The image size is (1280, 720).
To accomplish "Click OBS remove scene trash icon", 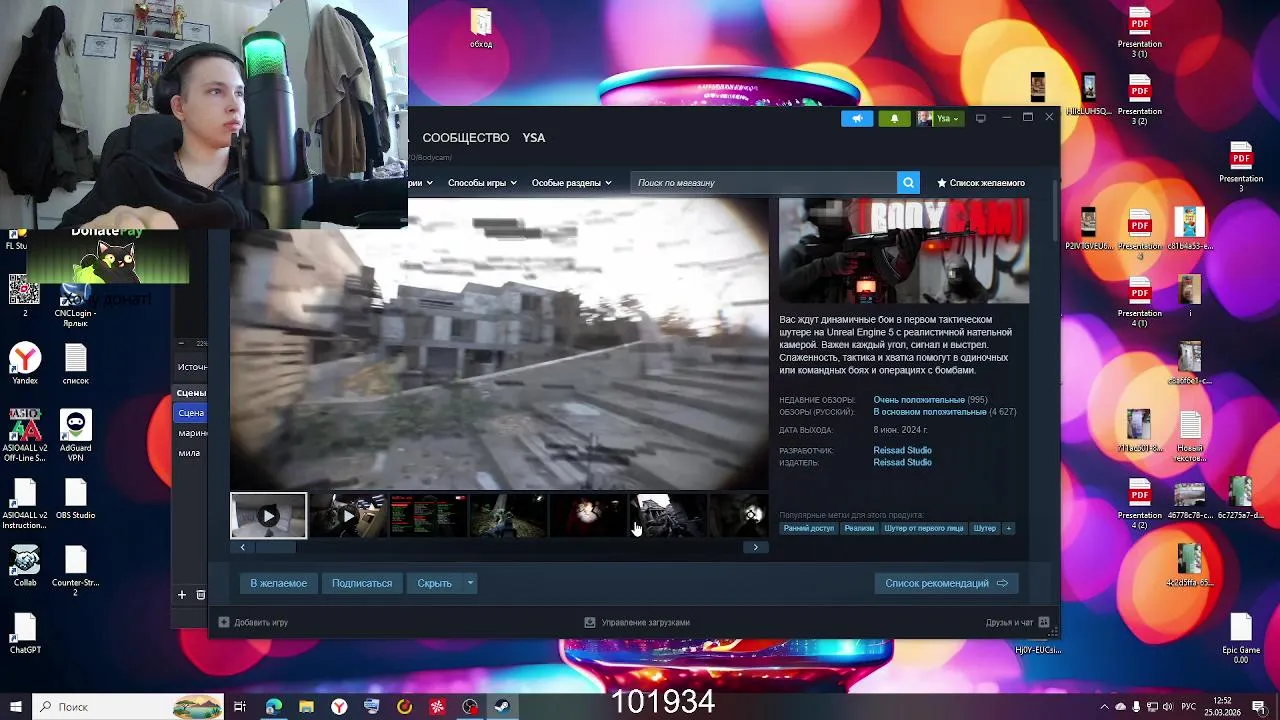I will (x=200, y=594).
